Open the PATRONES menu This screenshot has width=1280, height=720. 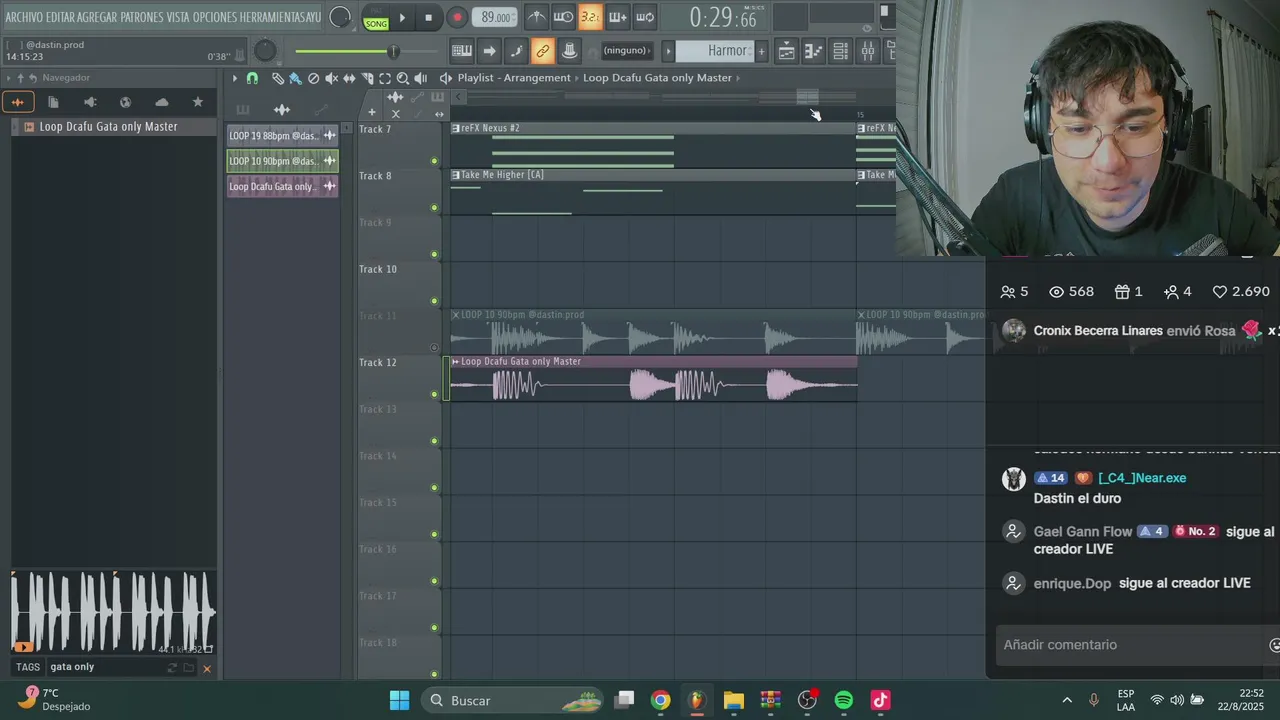(142, 17)
